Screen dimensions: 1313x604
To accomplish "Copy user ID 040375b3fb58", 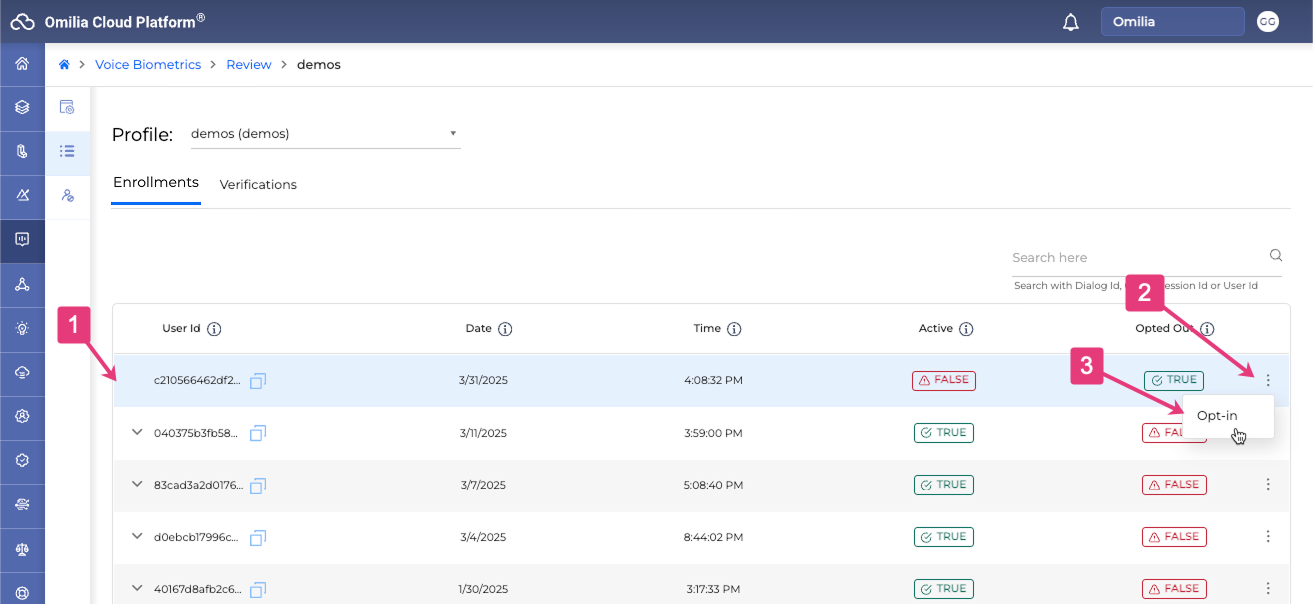I will click(258, 433).
